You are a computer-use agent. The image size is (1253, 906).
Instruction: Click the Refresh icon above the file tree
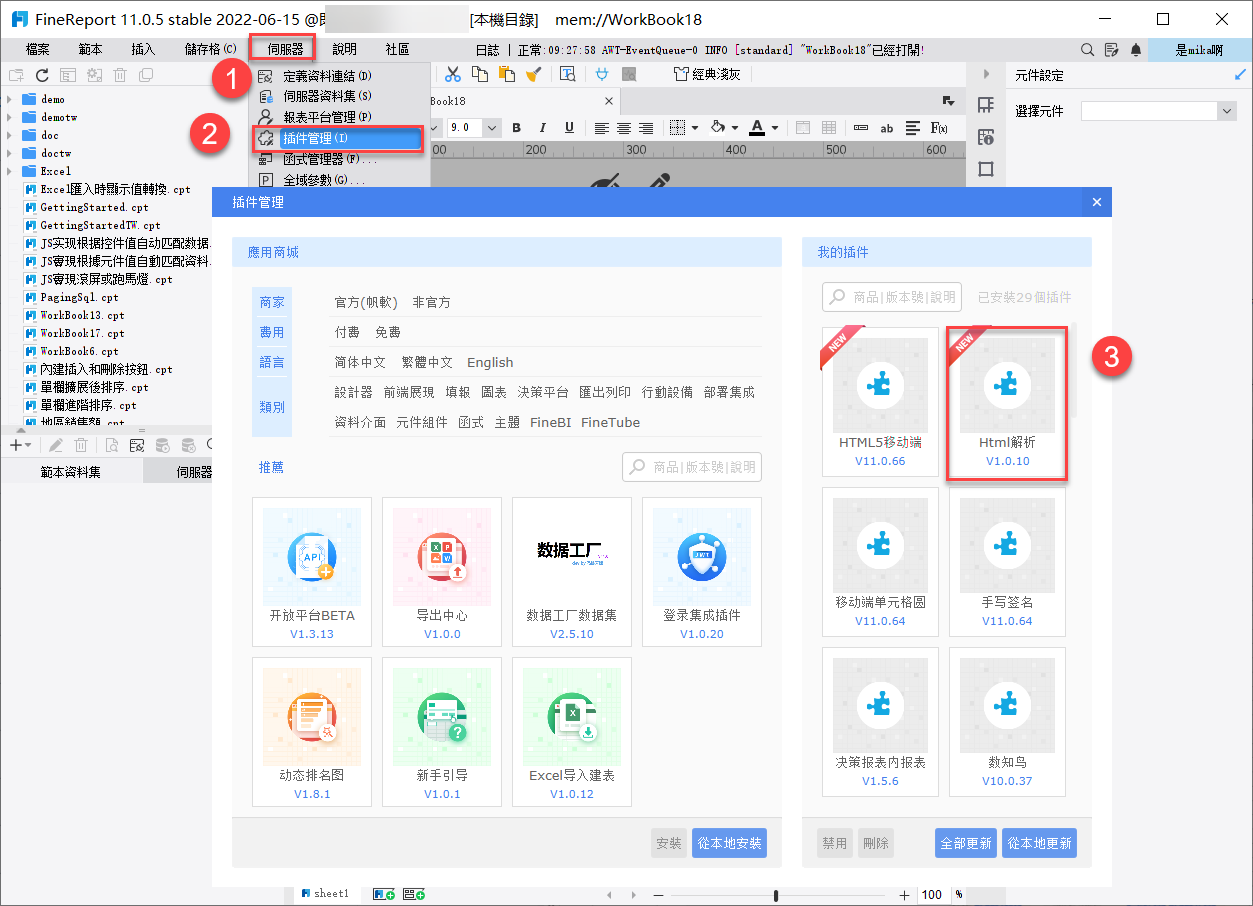[x=43, y=75]
